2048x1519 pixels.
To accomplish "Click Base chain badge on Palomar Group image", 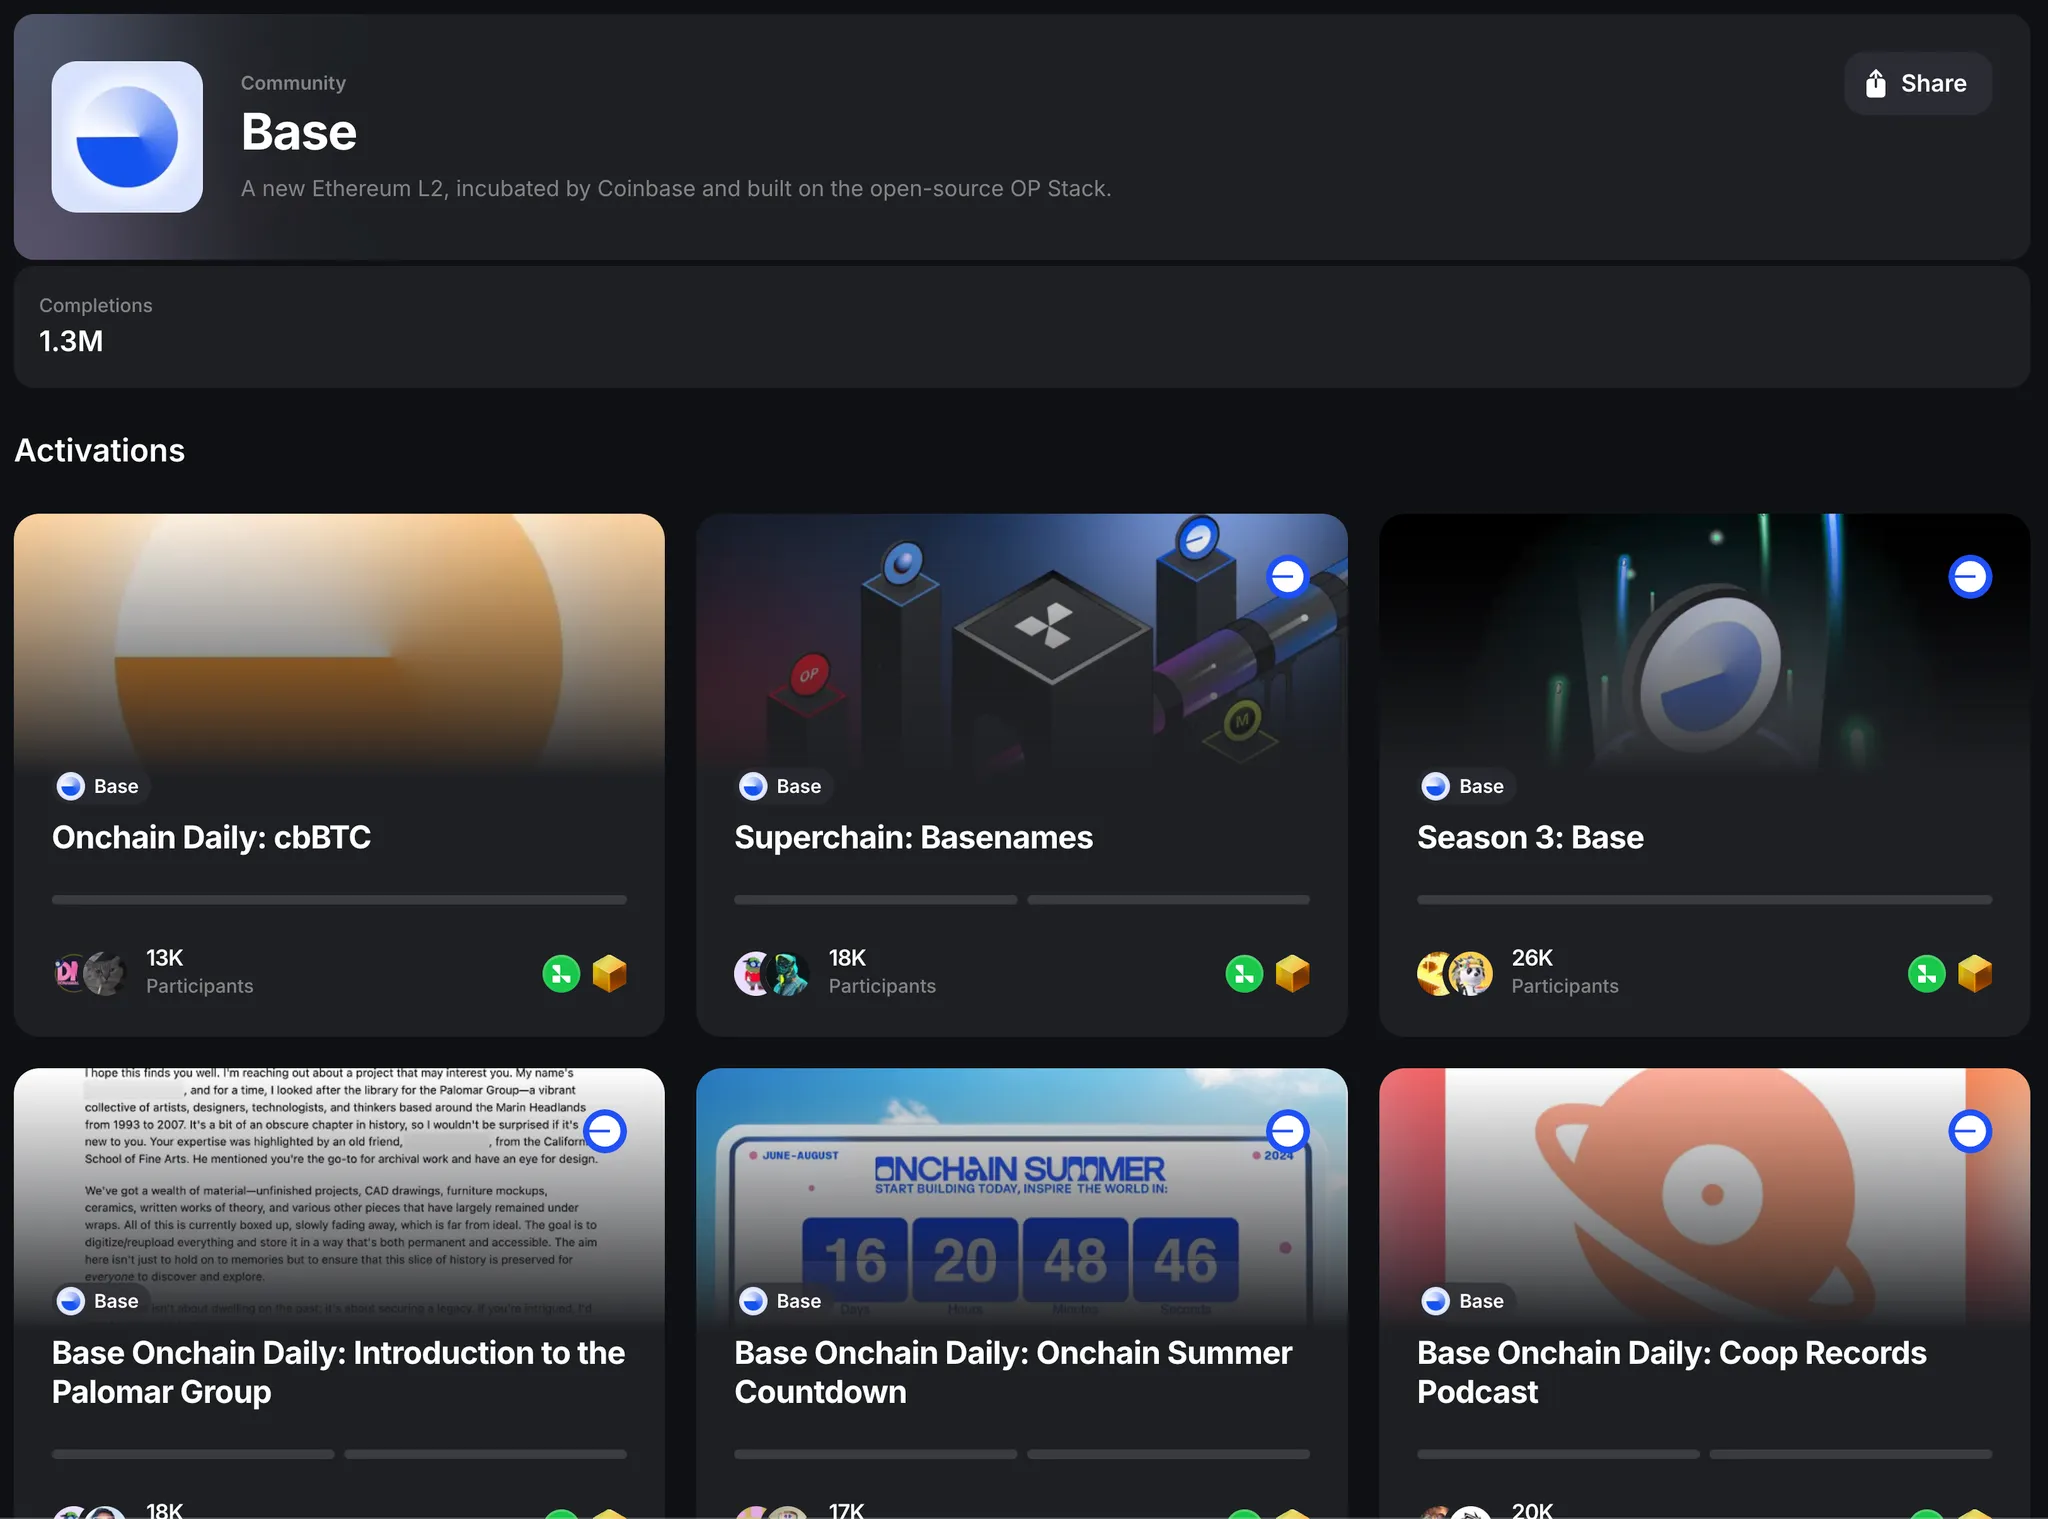I will click(x=605, y=1131).
